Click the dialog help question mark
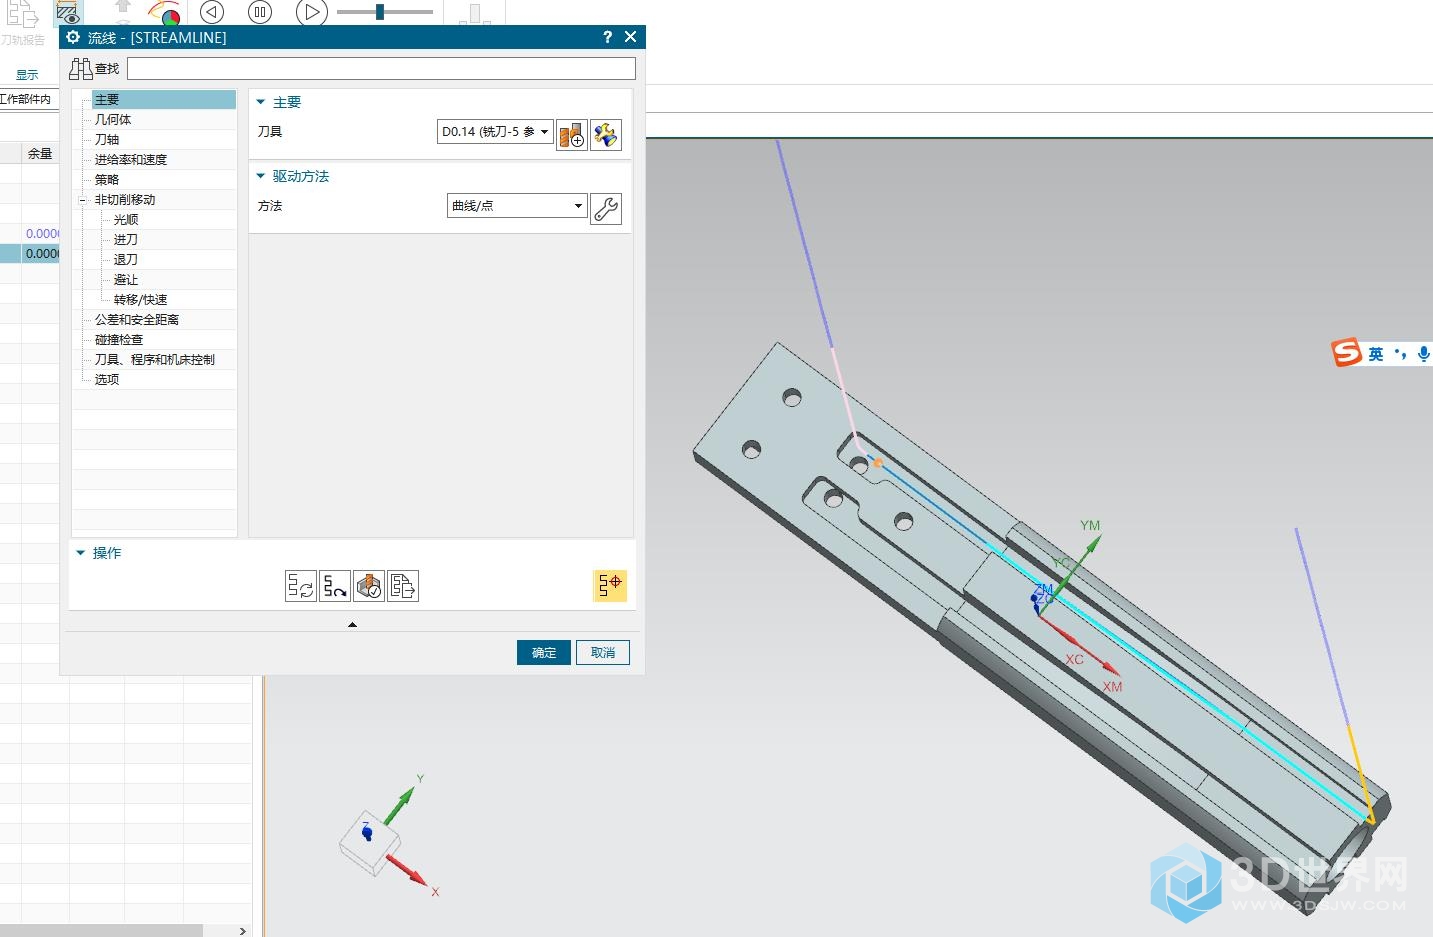Viewport: 1433px width, 937px height. tap(607, 37)
